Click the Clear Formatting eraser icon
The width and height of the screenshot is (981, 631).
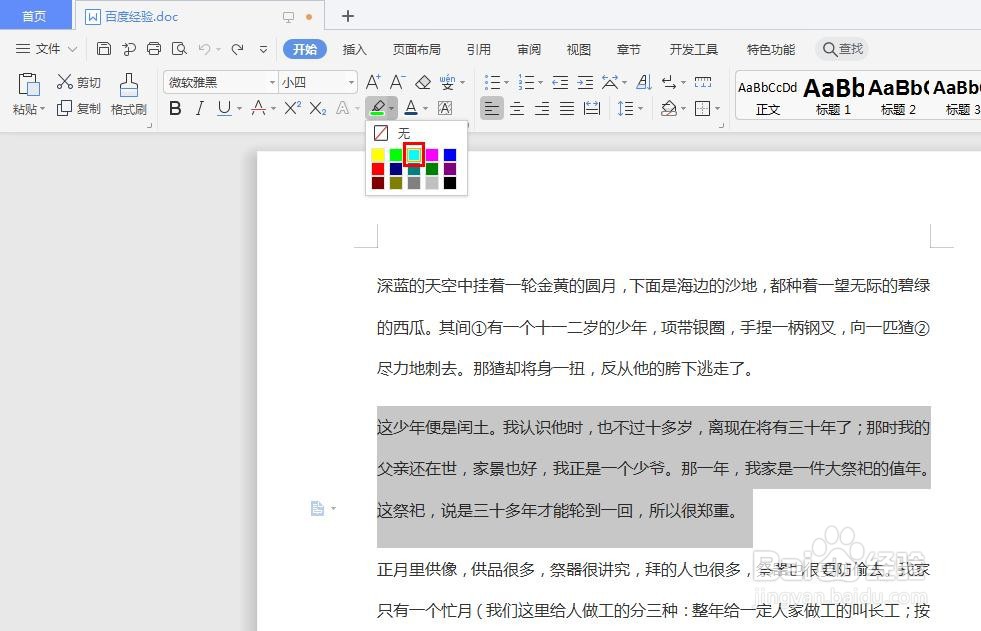tap(423, 80)
